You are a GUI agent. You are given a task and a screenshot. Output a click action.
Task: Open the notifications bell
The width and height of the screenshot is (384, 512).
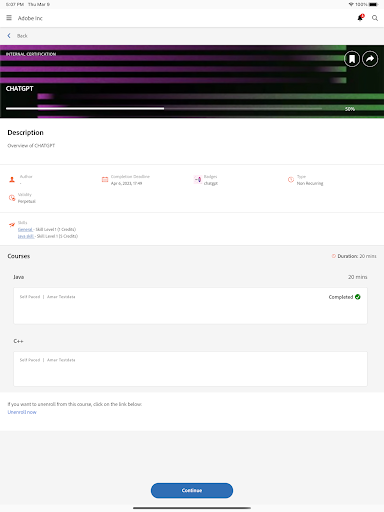360,18
